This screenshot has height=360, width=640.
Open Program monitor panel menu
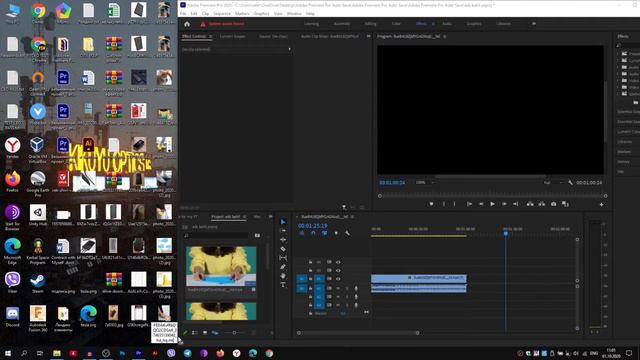click(445, 36)
